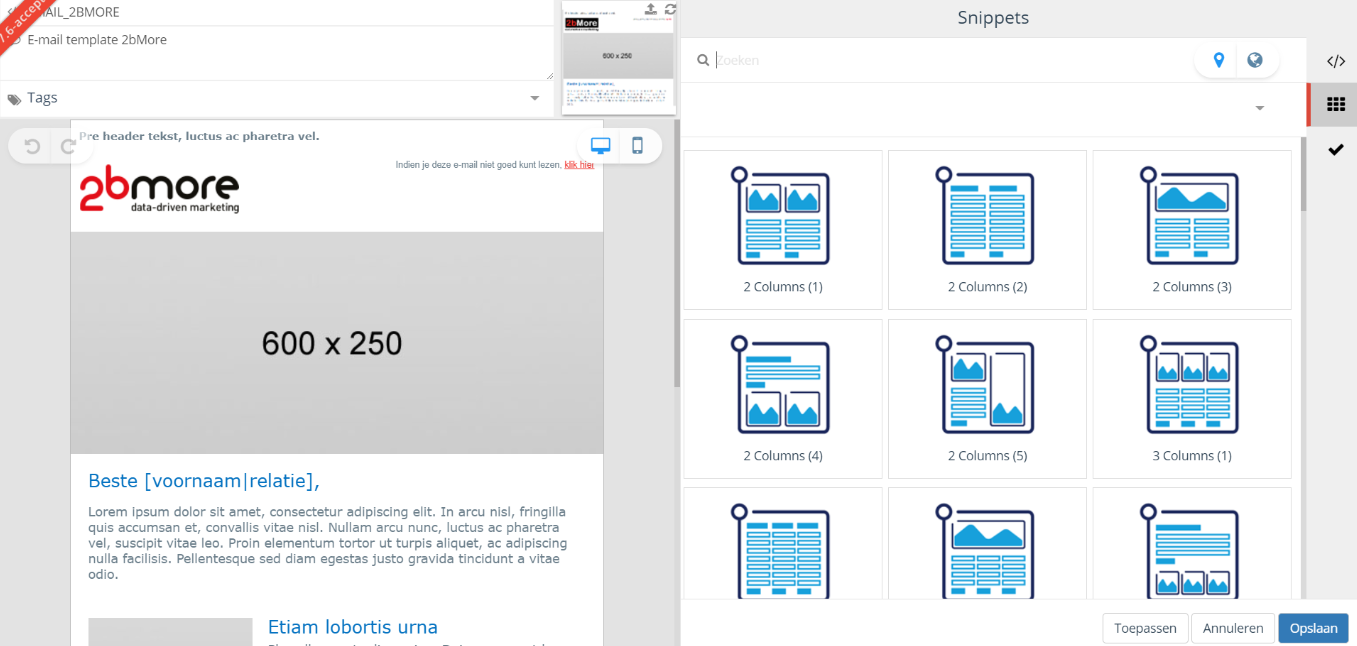
Task: Switch to mobile preview mode
Action: click(x=637, y=146)
